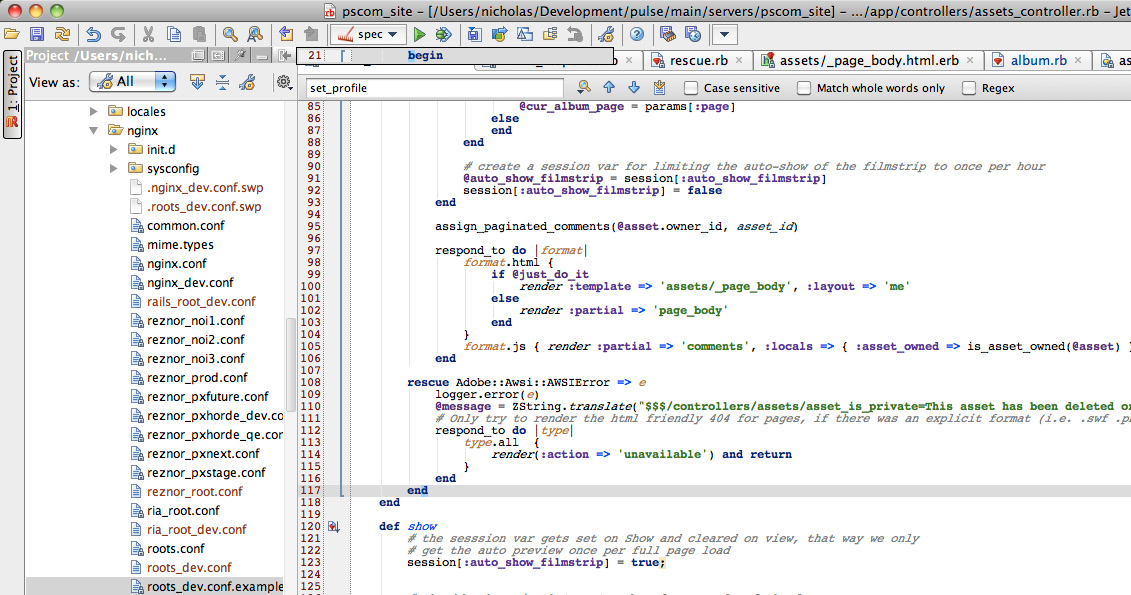The height and width of the screenshot is (595, 1131).
Task: Redo the last undone edit
Action: click(118, 34)
